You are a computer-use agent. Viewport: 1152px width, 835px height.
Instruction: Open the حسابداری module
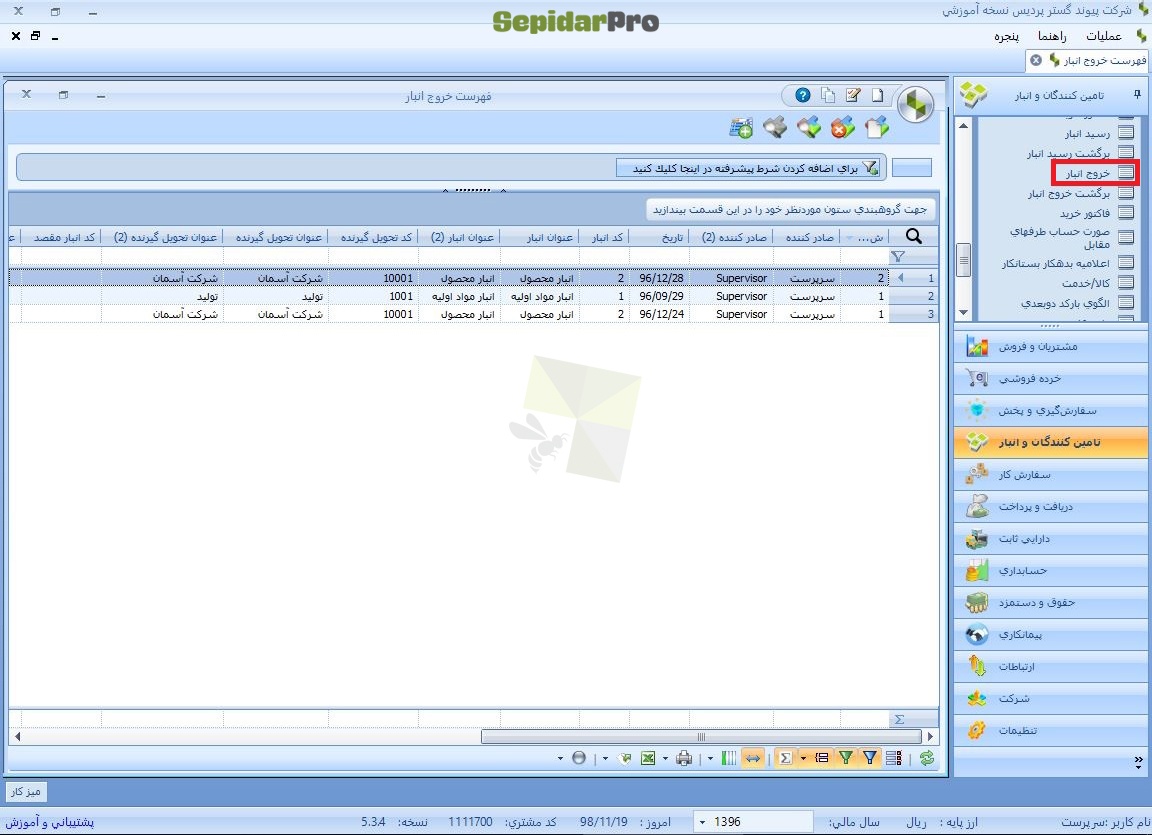click(1051, 571)
